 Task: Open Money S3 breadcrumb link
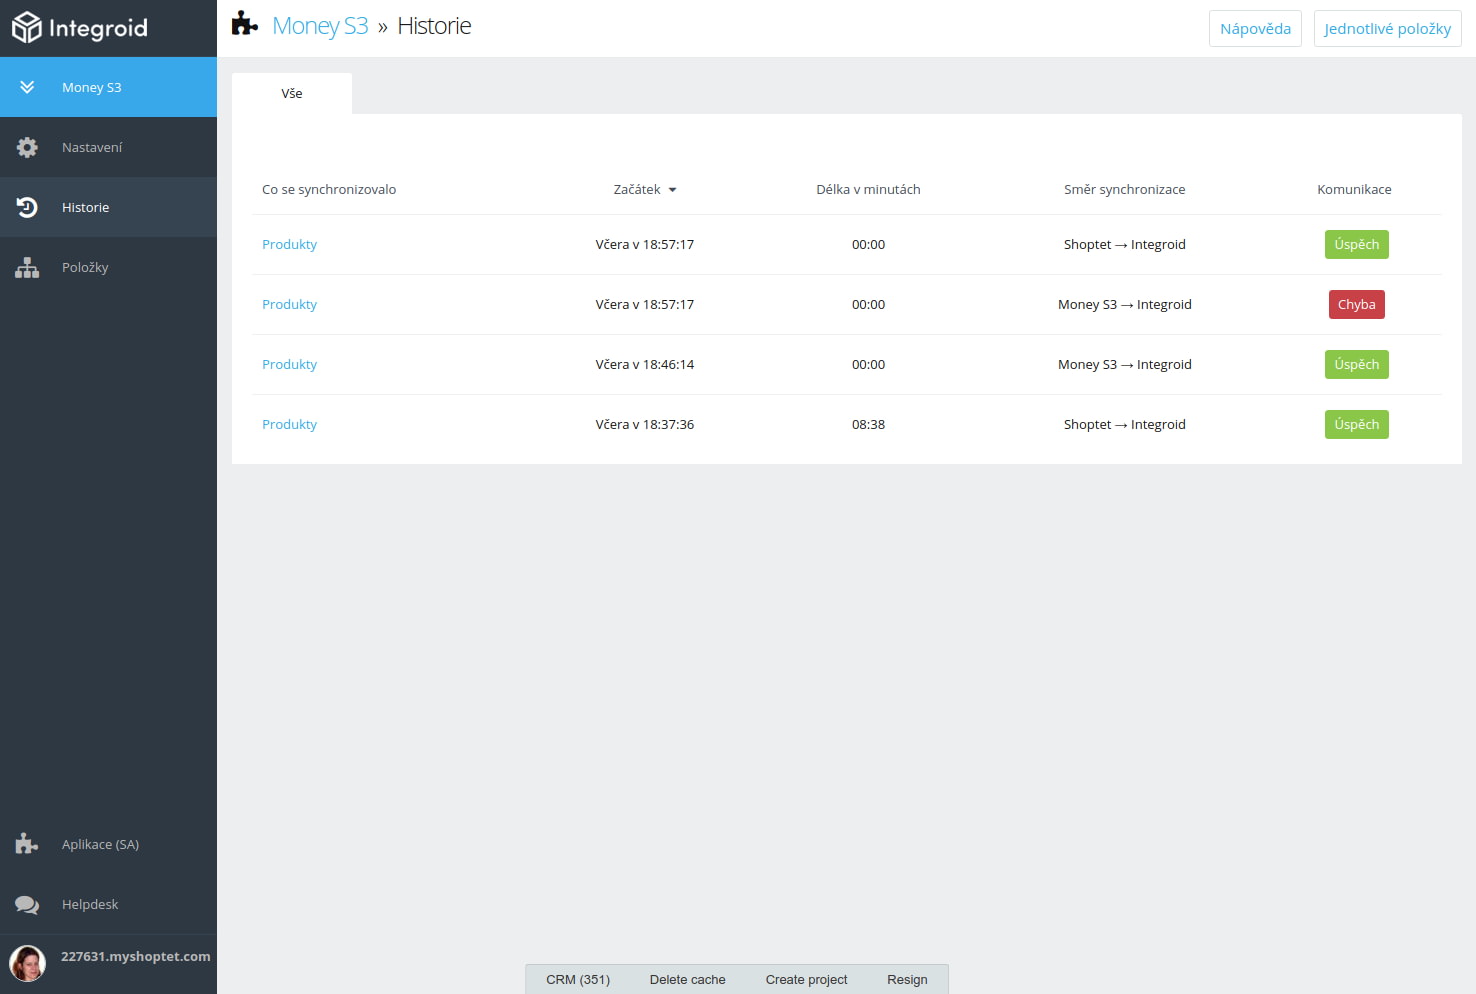320,26
